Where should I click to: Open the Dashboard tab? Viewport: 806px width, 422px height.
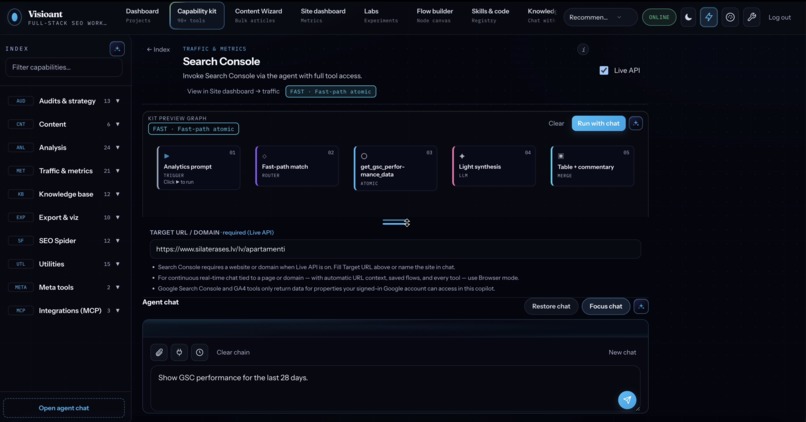point(142,15)
